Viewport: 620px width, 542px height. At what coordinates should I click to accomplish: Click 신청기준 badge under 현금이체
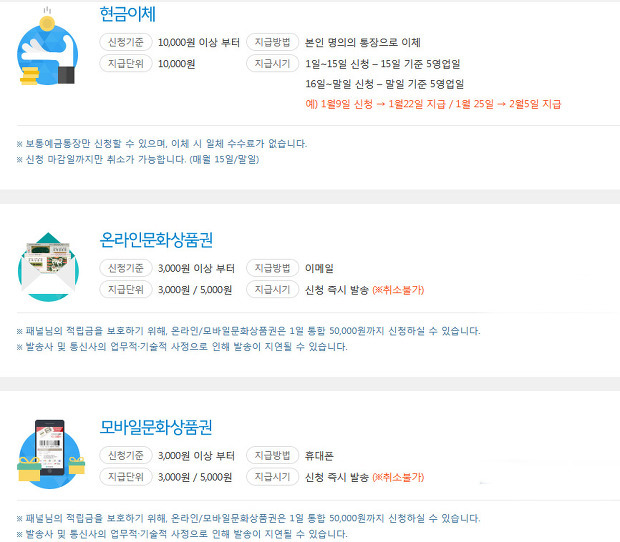[x=126, y=42]
